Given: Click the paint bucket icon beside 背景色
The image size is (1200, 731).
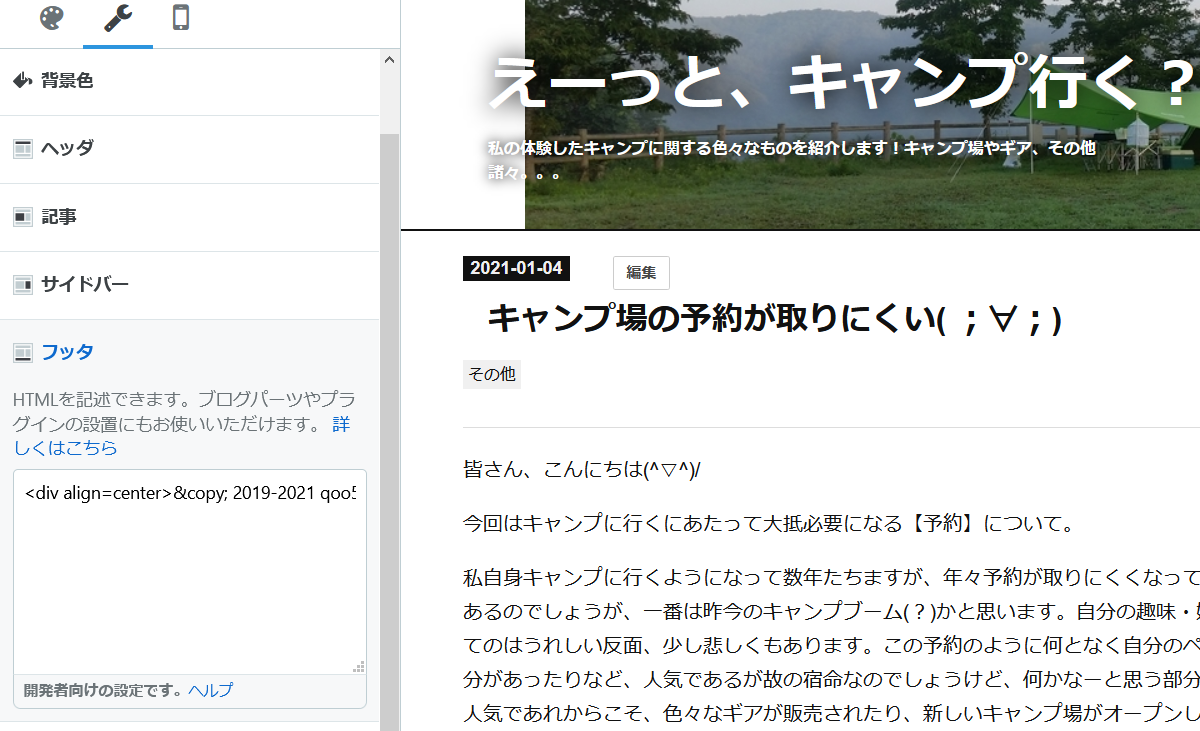Looking at the screenshot, I should point(23,81).
